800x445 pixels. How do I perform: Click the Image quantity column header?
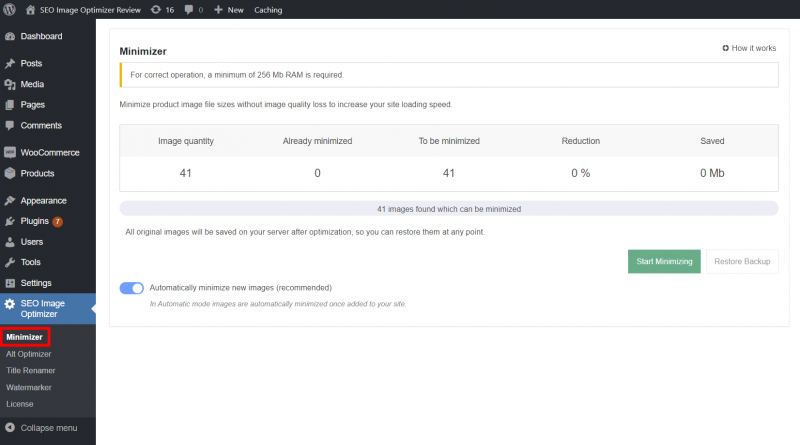click(x=186, y=141)
